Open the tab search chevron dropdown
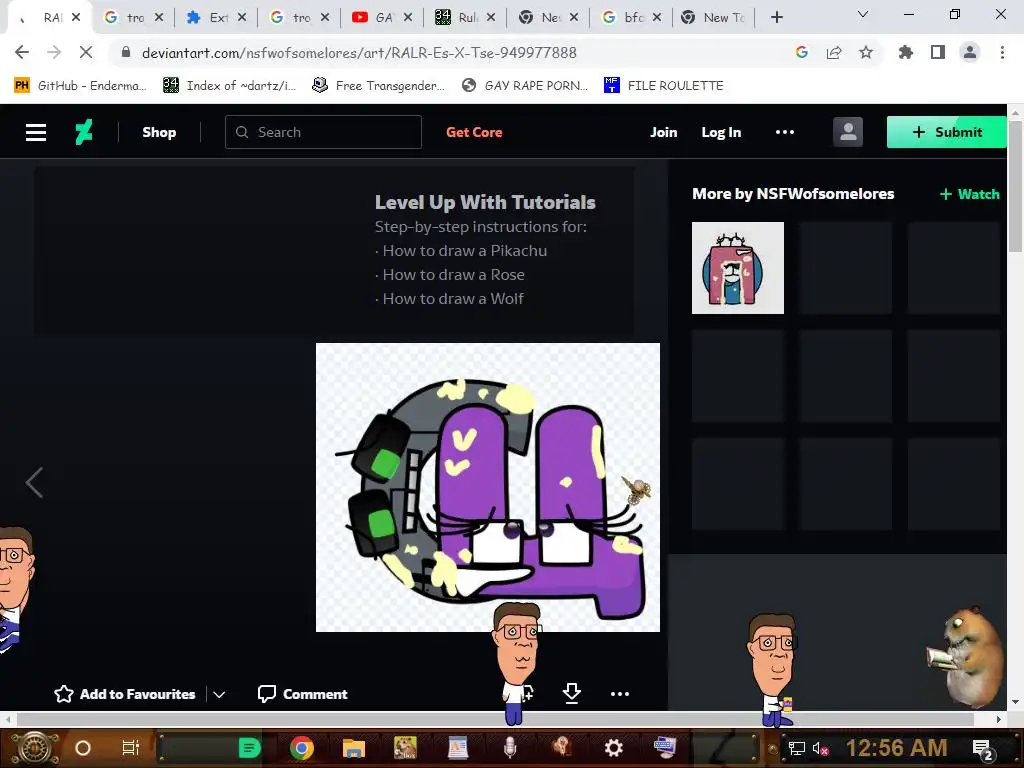Screen dimensions: 1024x768 pyautogui.click(x=863, y=14)
